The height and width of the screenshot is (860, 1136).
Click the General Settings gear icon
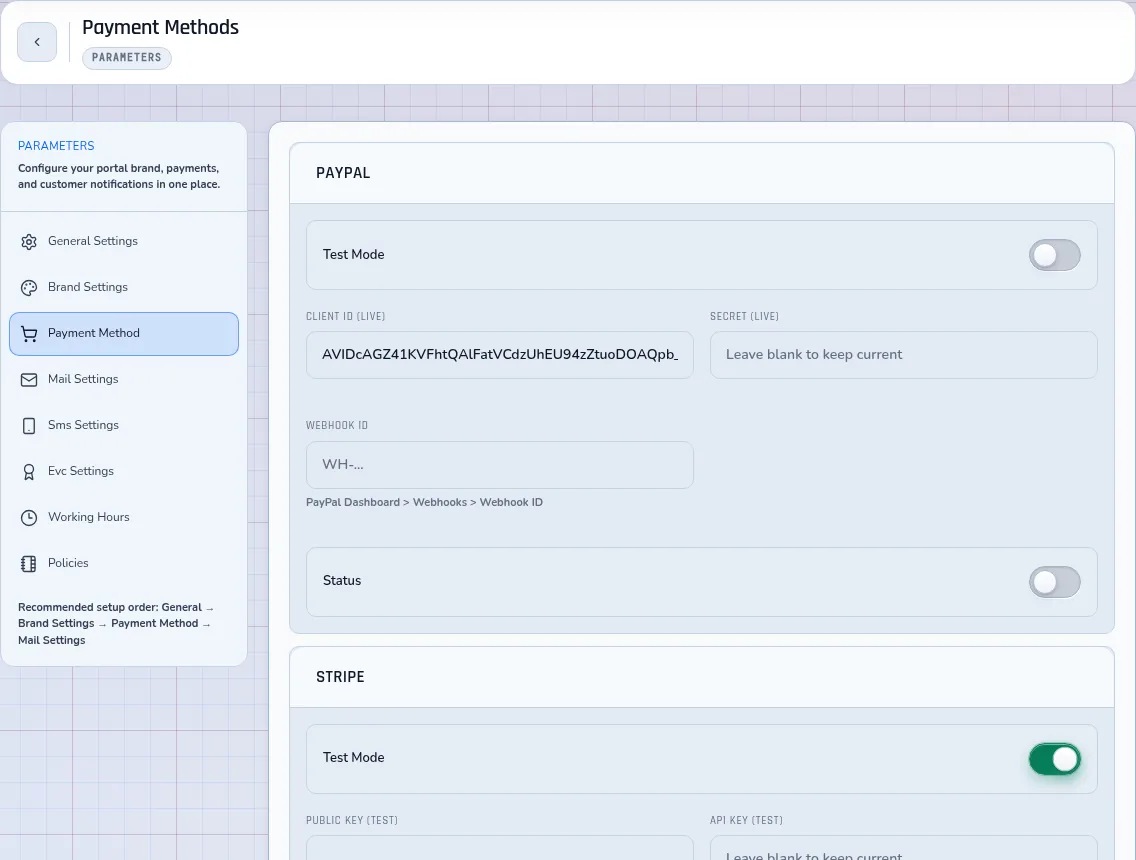[x=29, y=242]
